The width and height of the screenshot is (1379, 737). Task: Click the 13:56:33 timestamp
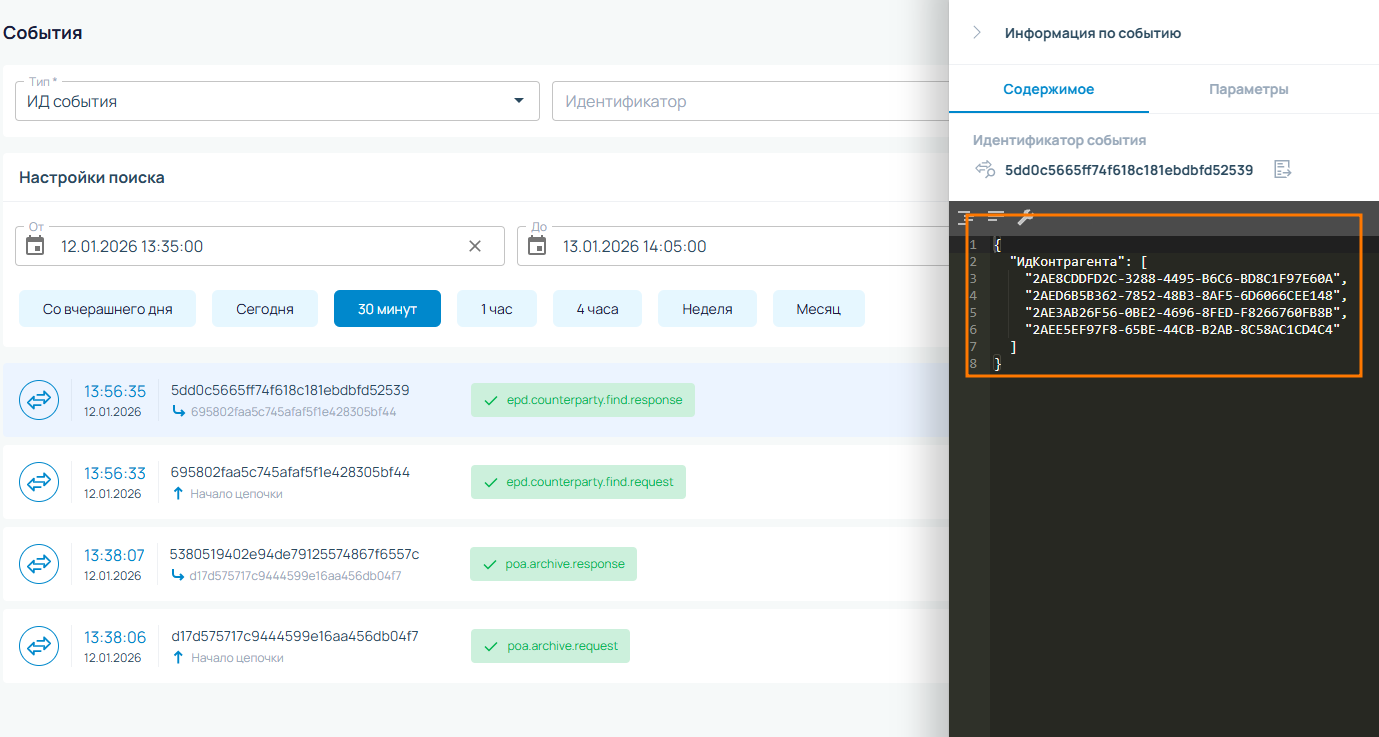115,473
